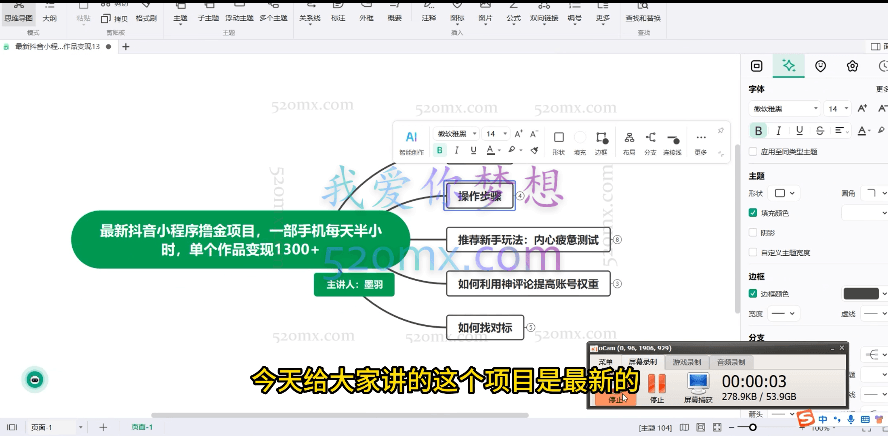Open the font family dropdown in right panel
The width and height of the screenshot is (888, 436).
coord(784,108)
